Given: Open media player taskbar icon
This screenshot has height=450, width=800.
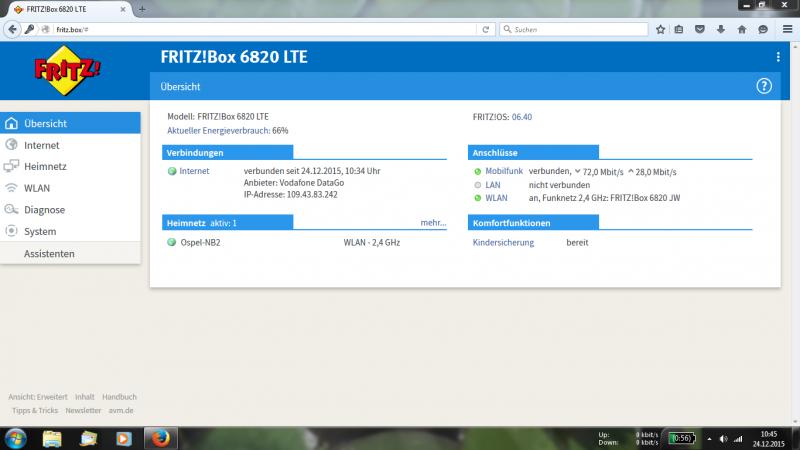Looking at the screenshot, I should 123,439.
